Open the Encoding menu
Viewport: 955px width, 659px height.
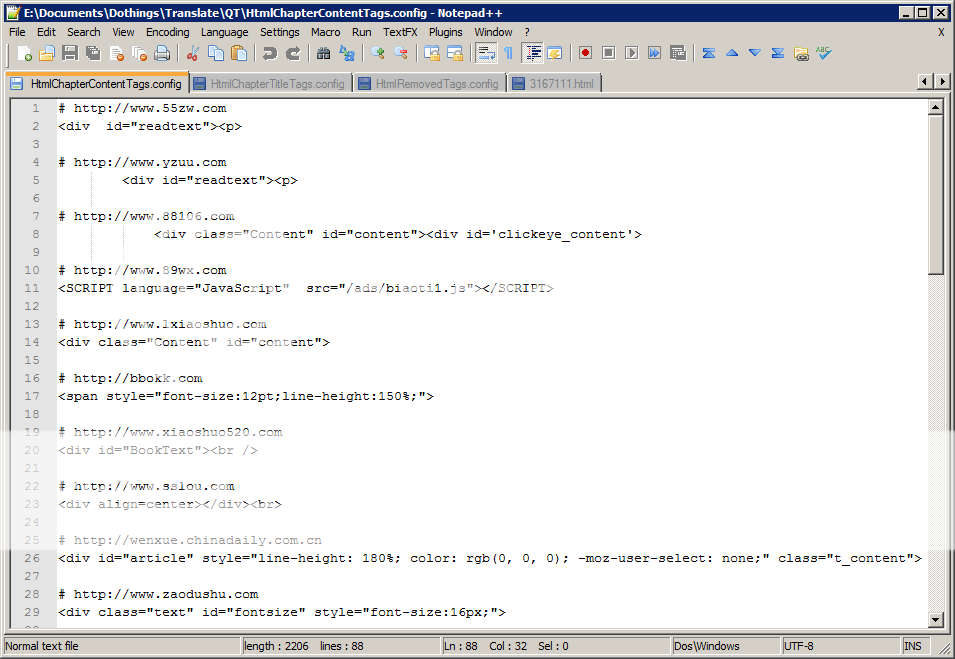click(x=167, y=32)
